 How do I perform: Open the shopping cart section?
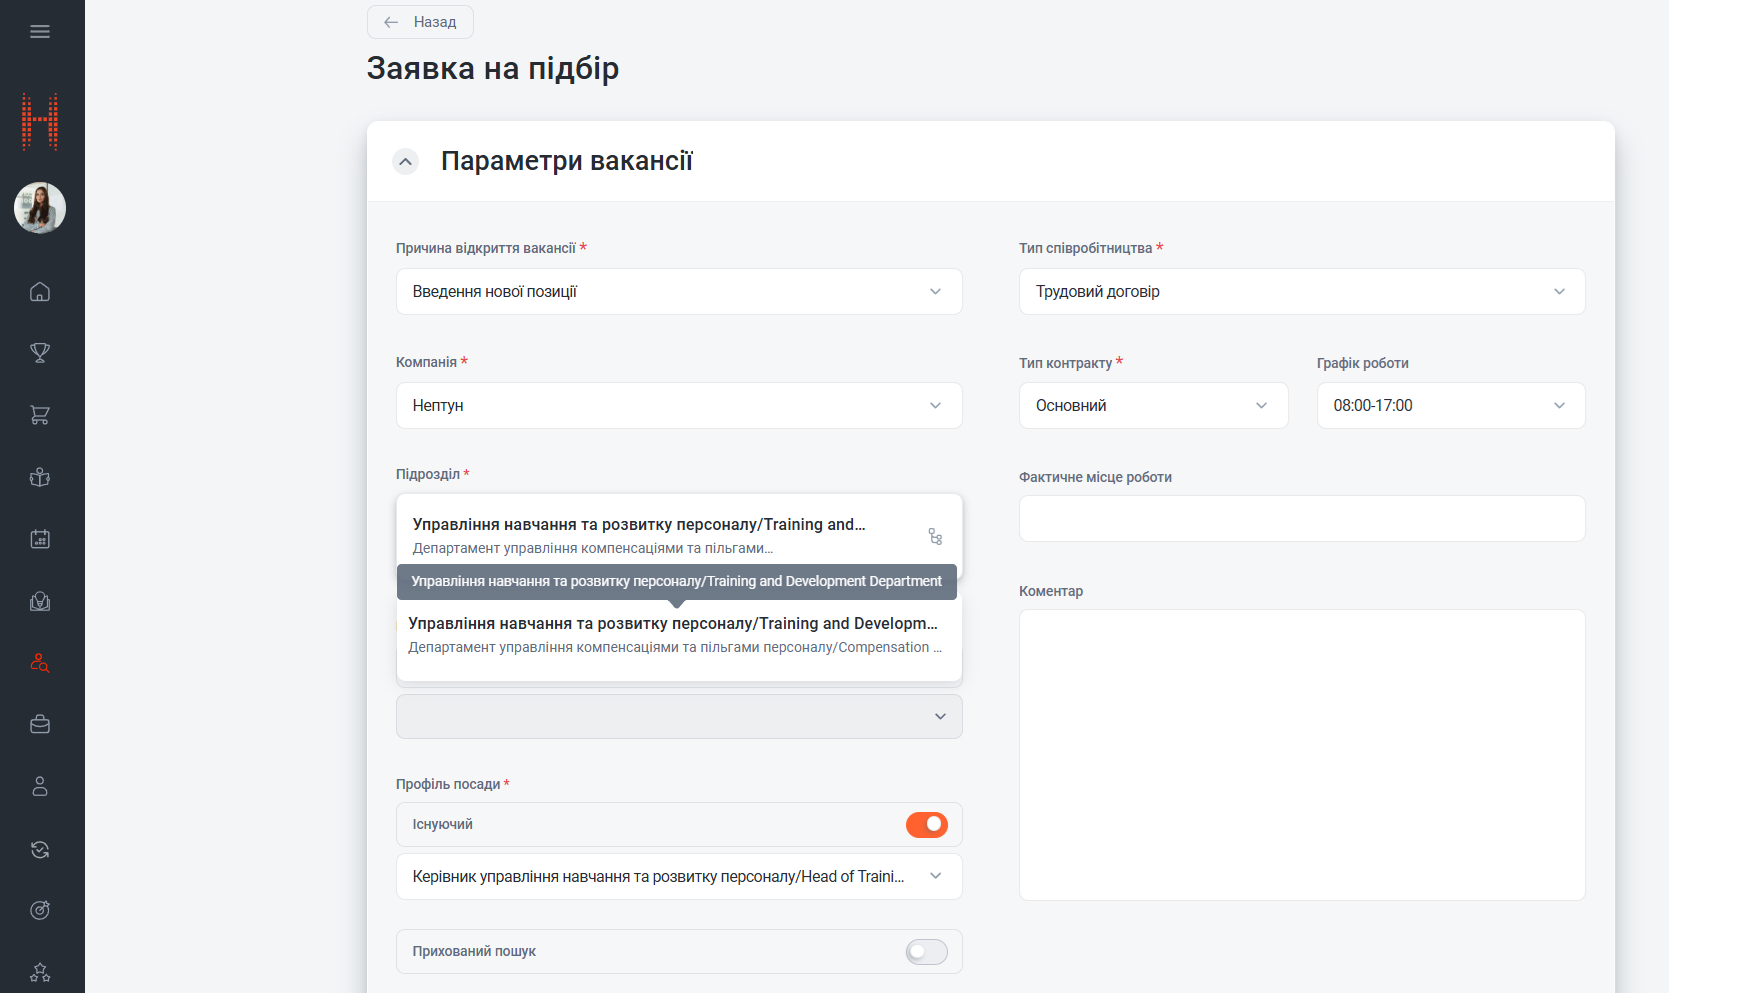tap(40, 415)
